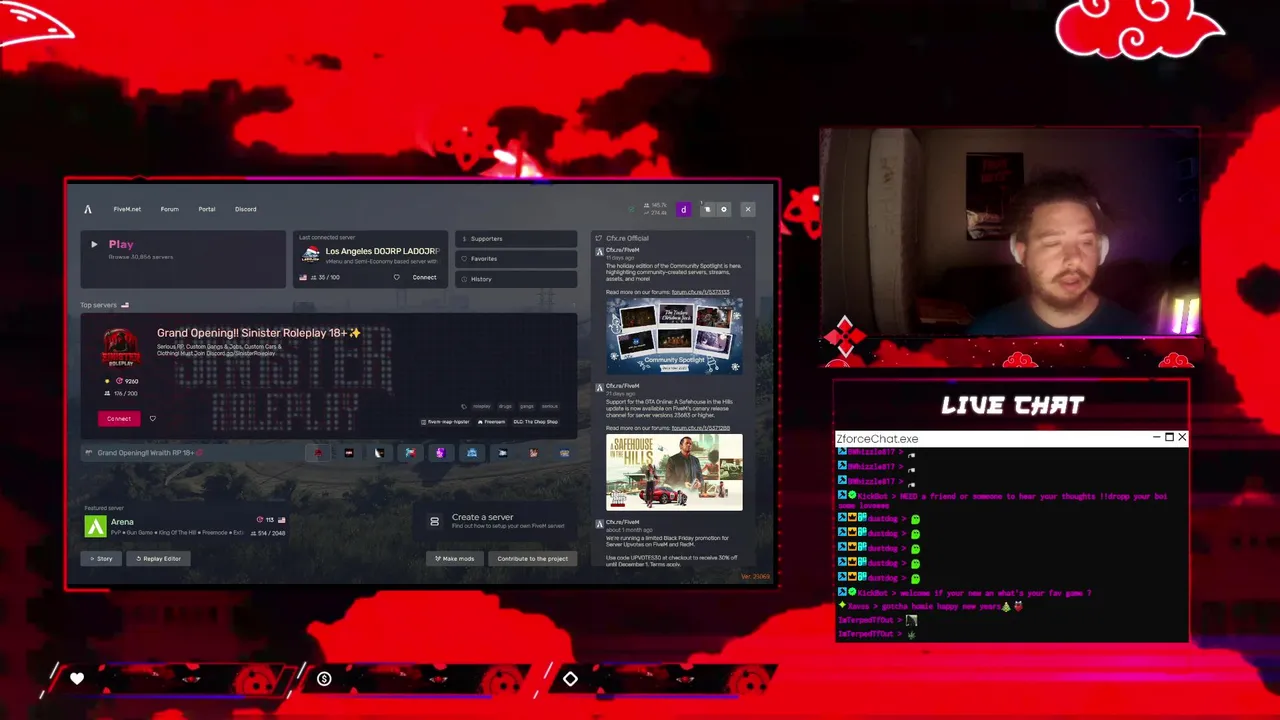
Task: Open the Forum navigation link
Action: (170, 209)
